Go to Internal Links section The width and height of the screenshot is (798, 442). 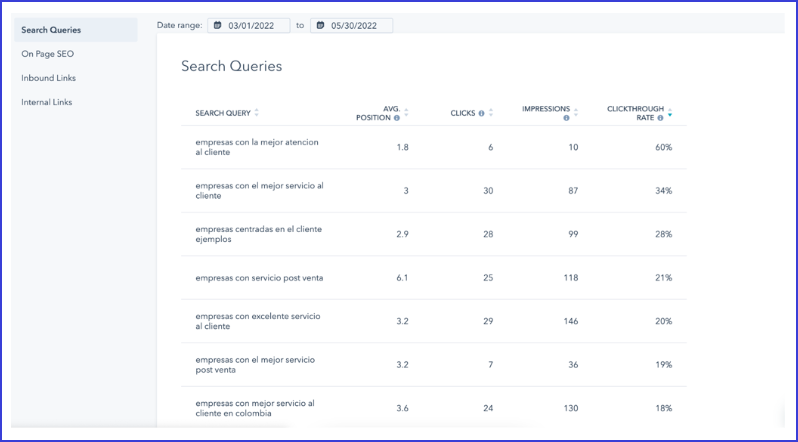(x=47, y=102)
